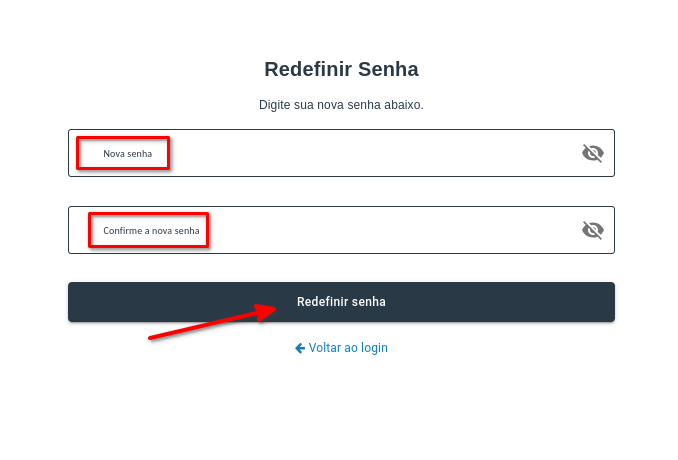Submit the form with the dark Redefinir senha button
Viewport: 678px width, 460px height.
pyautogui.click(x=341, y=302)
